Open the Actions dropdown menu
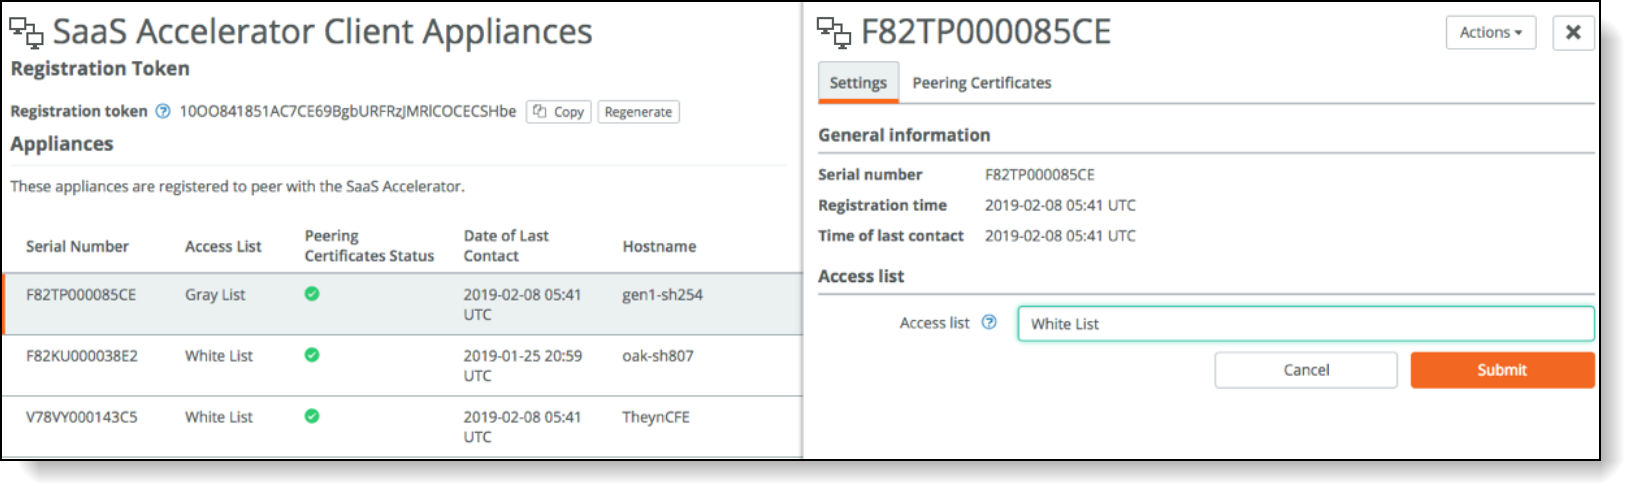1641x501 pixels. [x=1490, y=33]
